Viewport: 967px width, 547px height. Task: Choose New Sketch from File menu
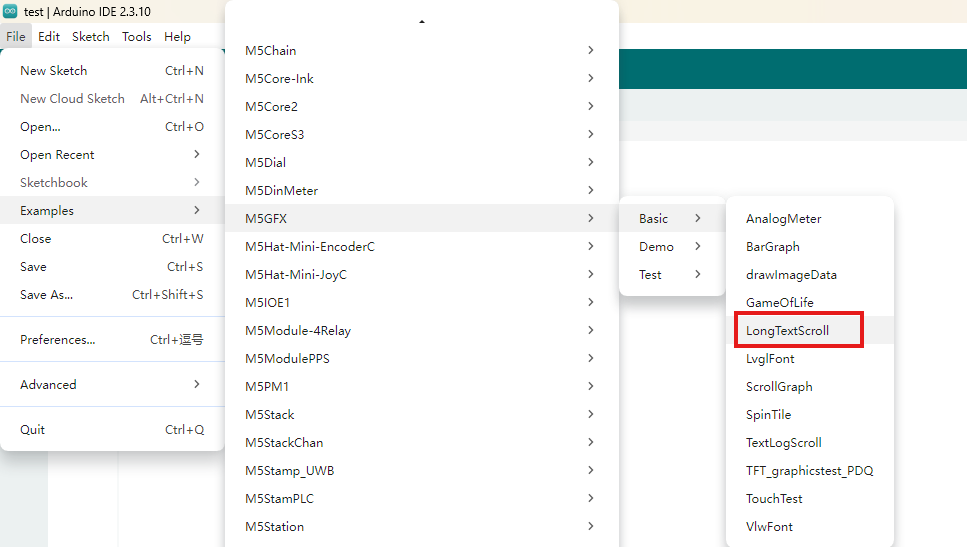(x=112, y=70)
